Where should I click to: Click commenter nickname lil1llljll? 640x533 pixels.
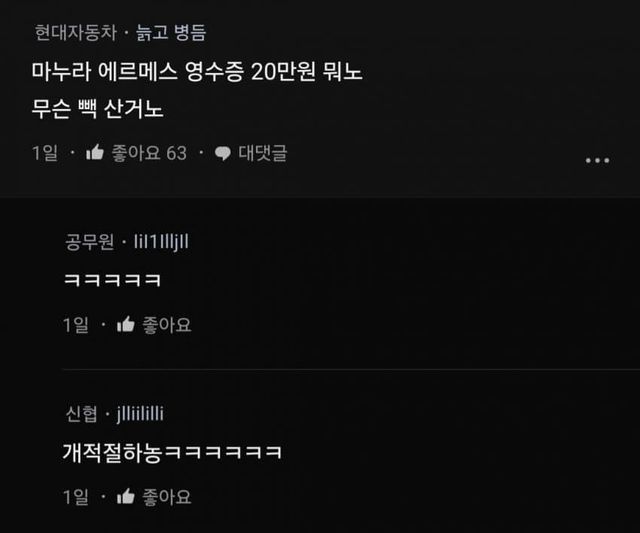coord(161,242)
